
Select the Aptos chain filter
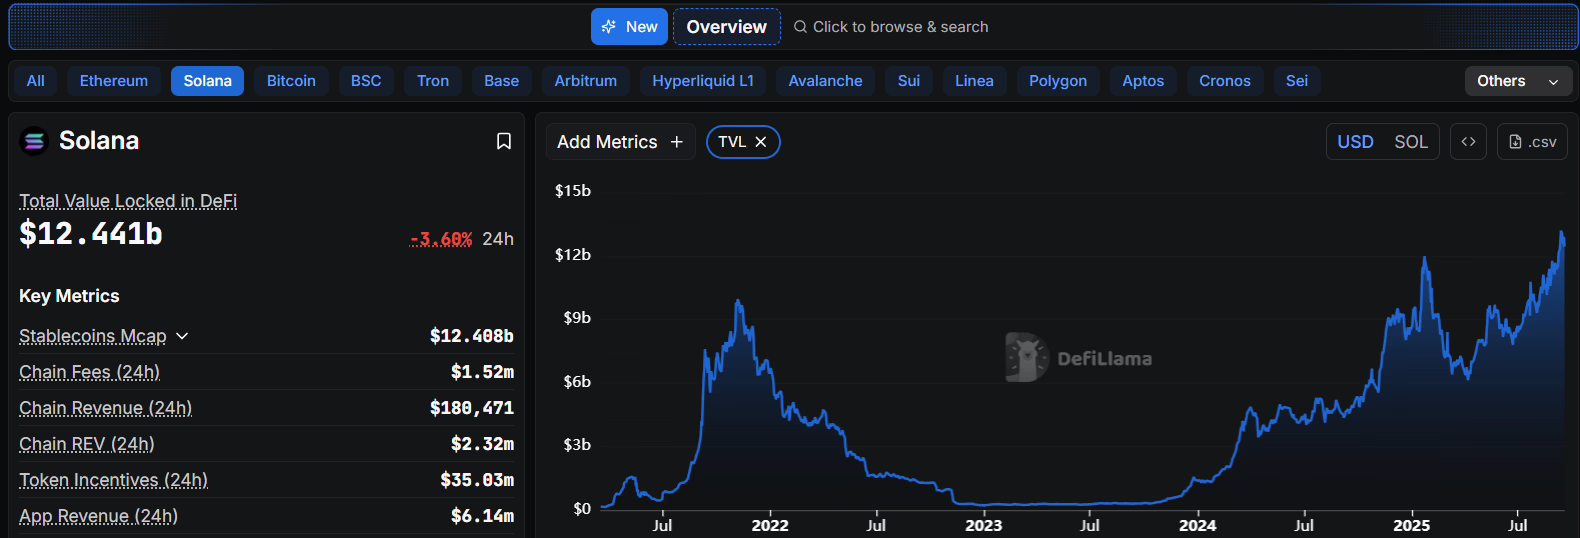pyautogui.click(x=1143, y=81)
